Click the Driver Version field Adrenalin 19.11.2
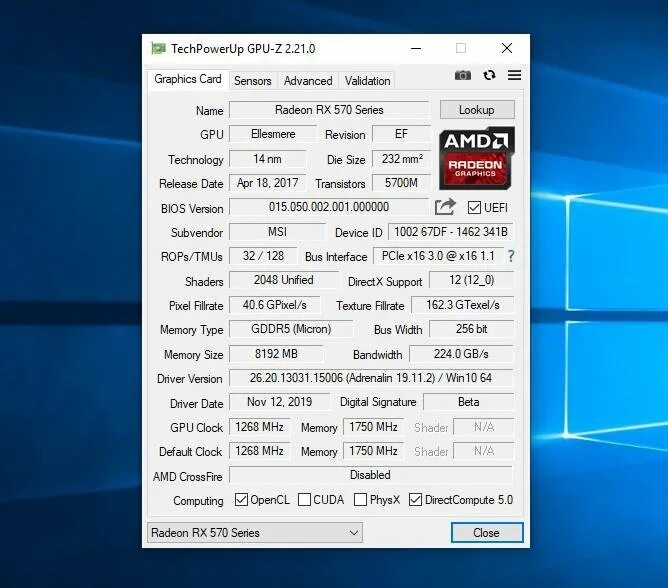The width and height of the screenshot is (668, 588). point(371,378)
